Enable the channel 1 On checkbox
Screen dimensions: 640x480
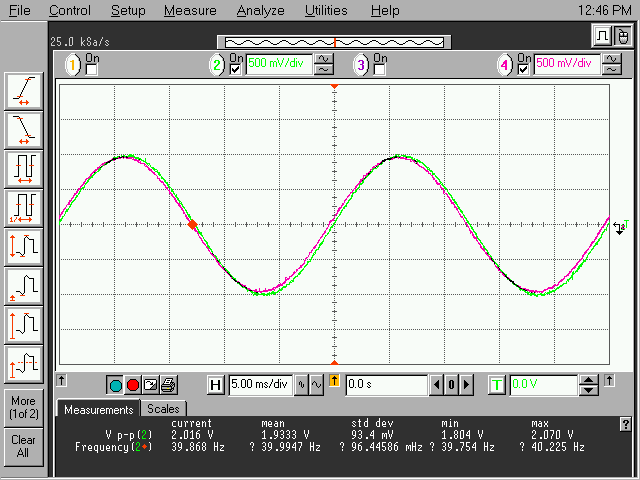pos(91,69)
